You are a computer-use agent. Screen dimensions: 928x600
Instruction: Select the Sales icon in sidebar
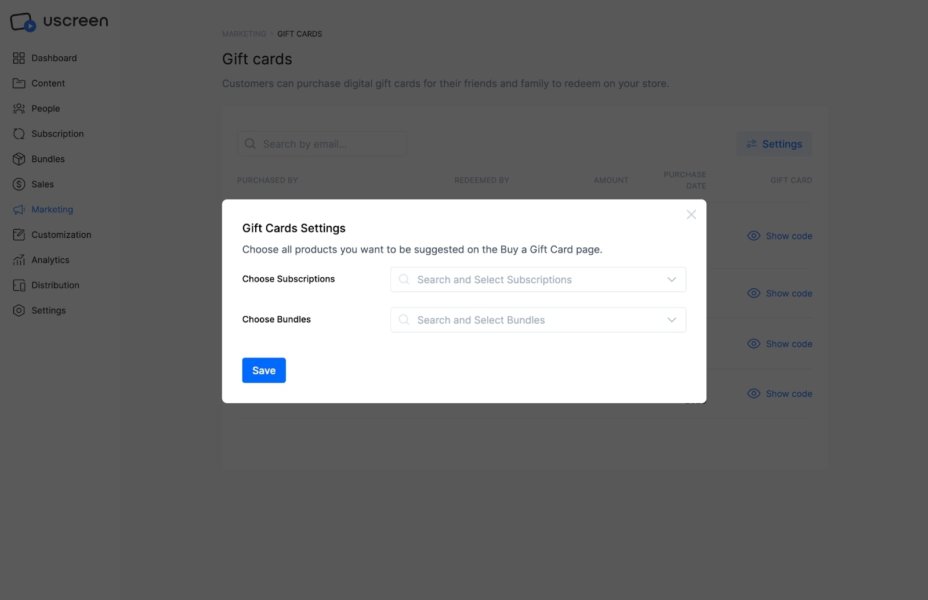coord(19,183)
